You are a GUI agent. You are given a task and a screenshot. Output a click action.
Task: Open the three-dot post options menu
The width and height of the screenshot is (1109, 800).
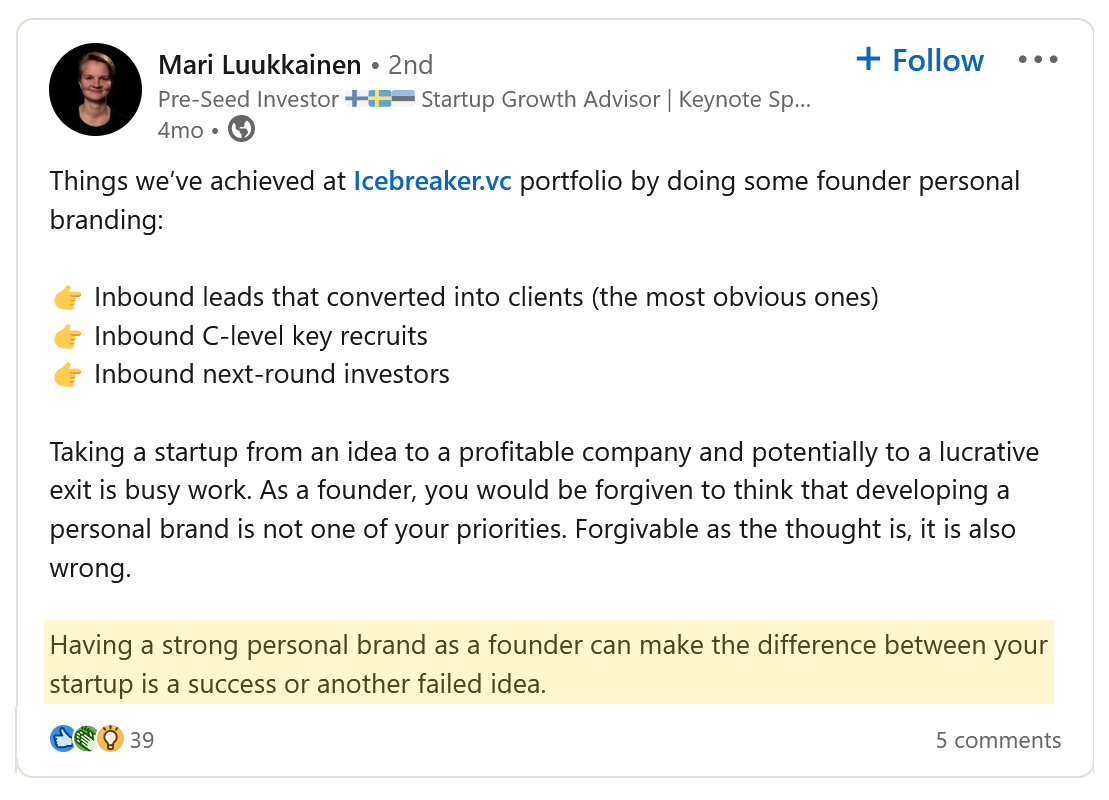click(x=1038, y=59)
